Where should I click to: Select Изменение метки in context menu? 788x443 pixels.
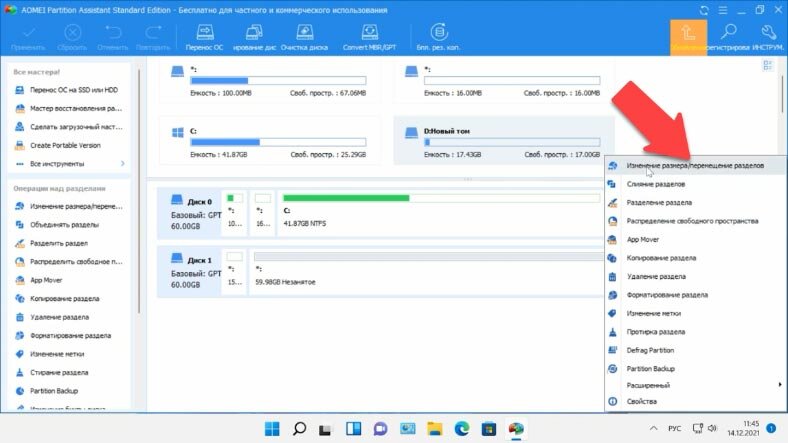[x=696, y=313]
